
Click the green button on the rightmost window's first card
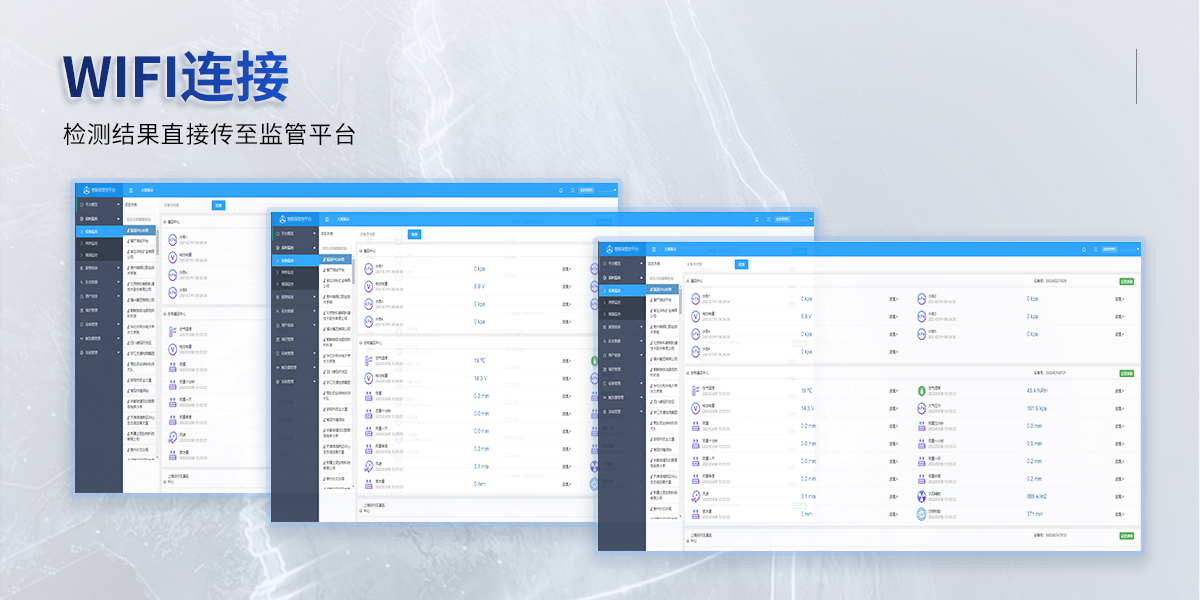coord(1126,281)
